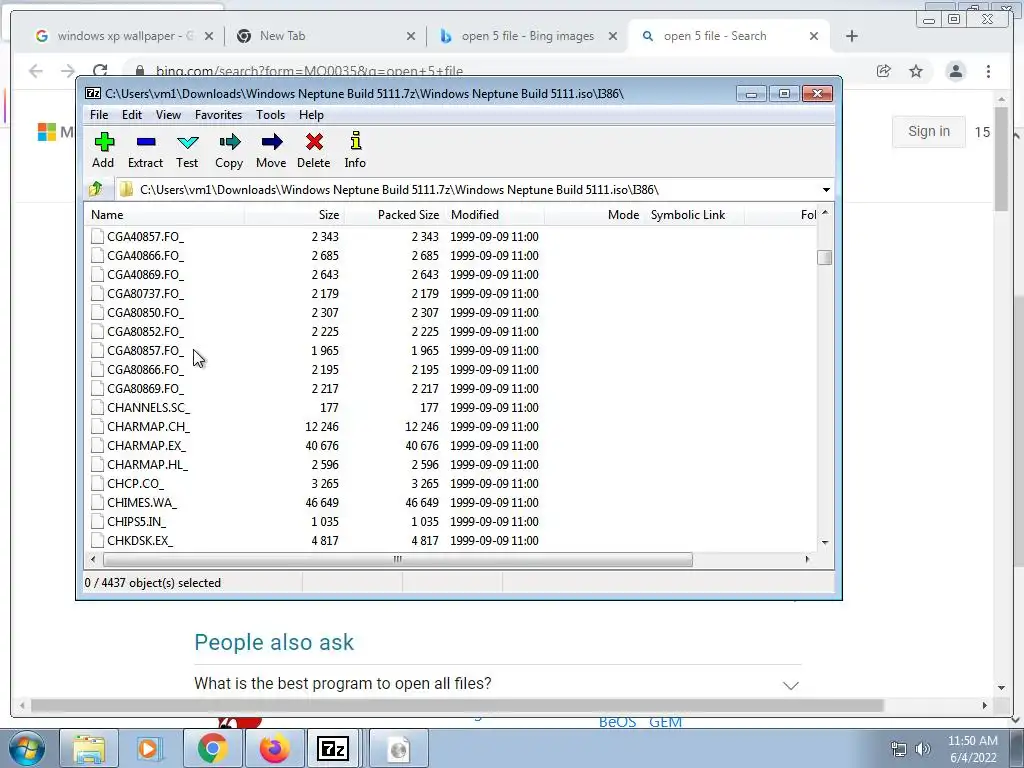This screenshot has width=1024, height=768.
Task: Select file CGA80857.FO_
Action: (x=146, y=351)
